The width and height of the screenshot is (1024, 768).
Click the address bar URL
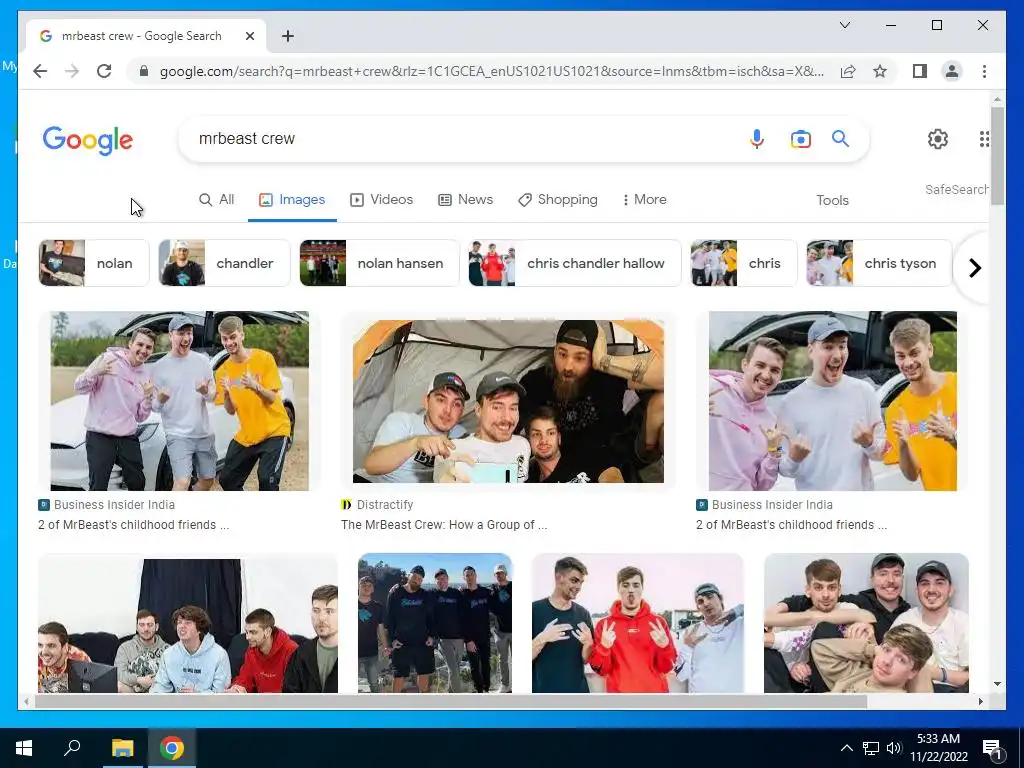click(491, 71)
